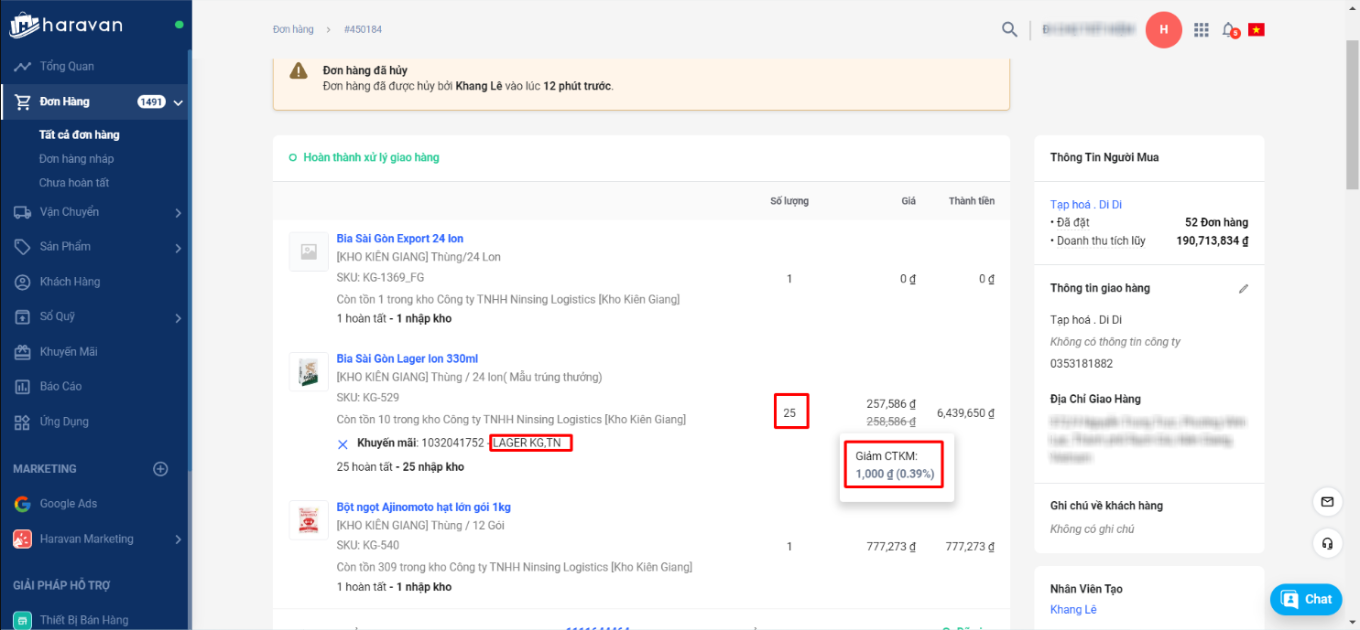Click the search magnifier icon
This screenshot has height=630, width=1360.
(1009, 29)
